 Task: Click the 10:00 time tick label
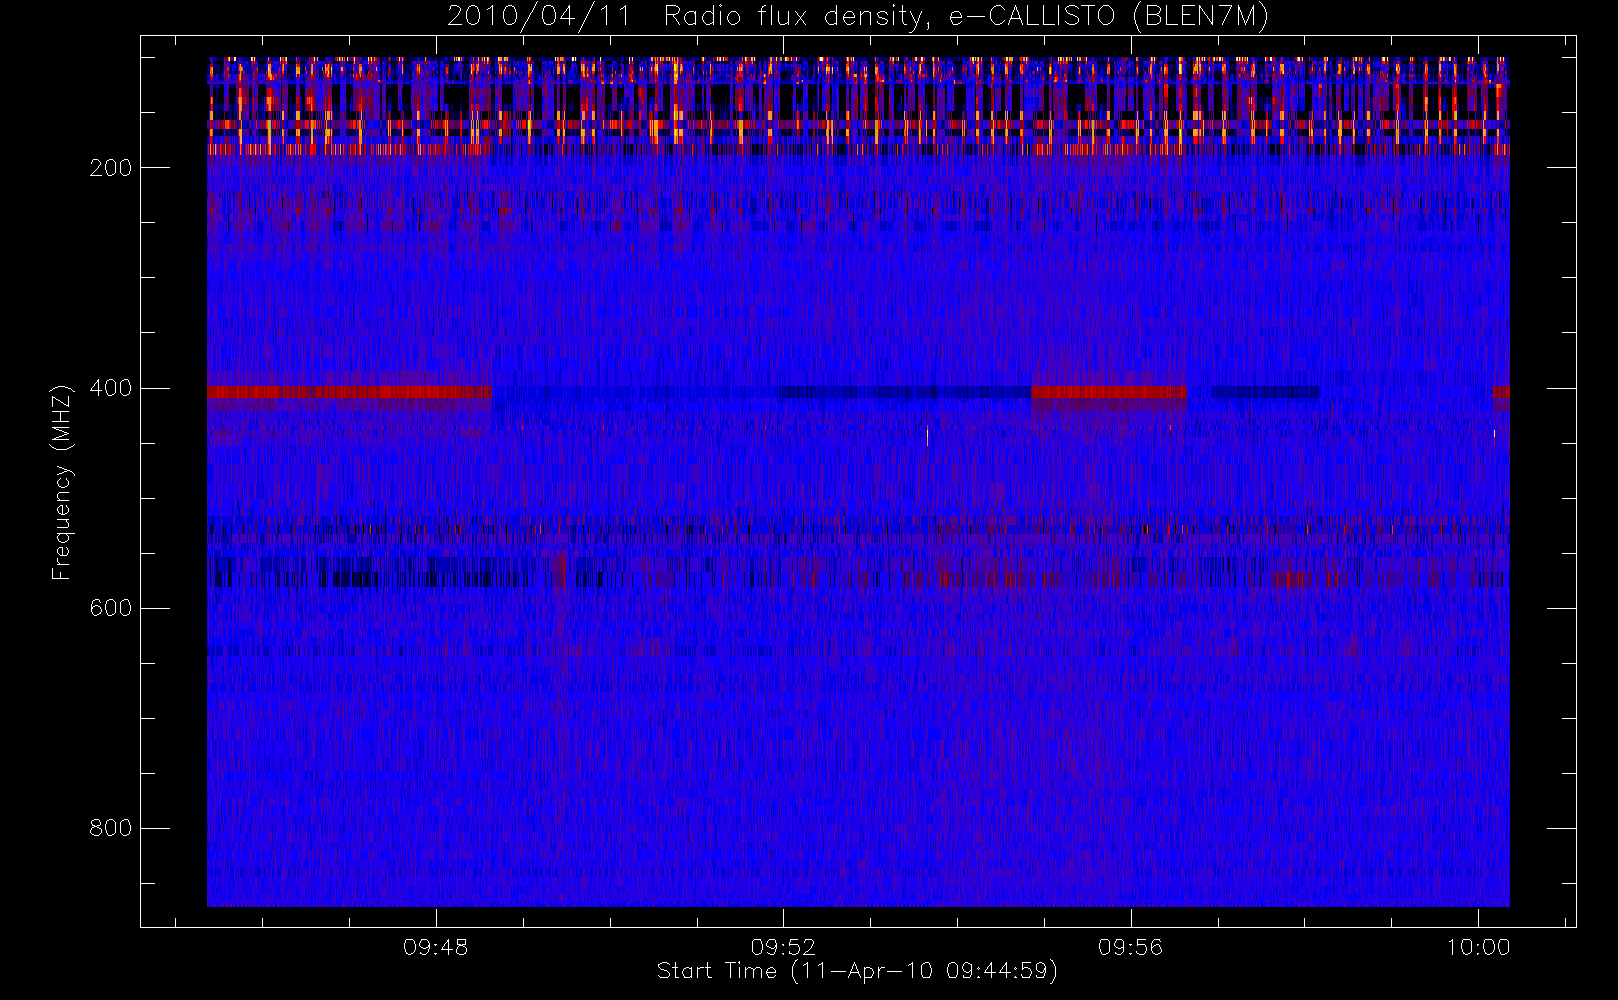tap(1478, 947)
